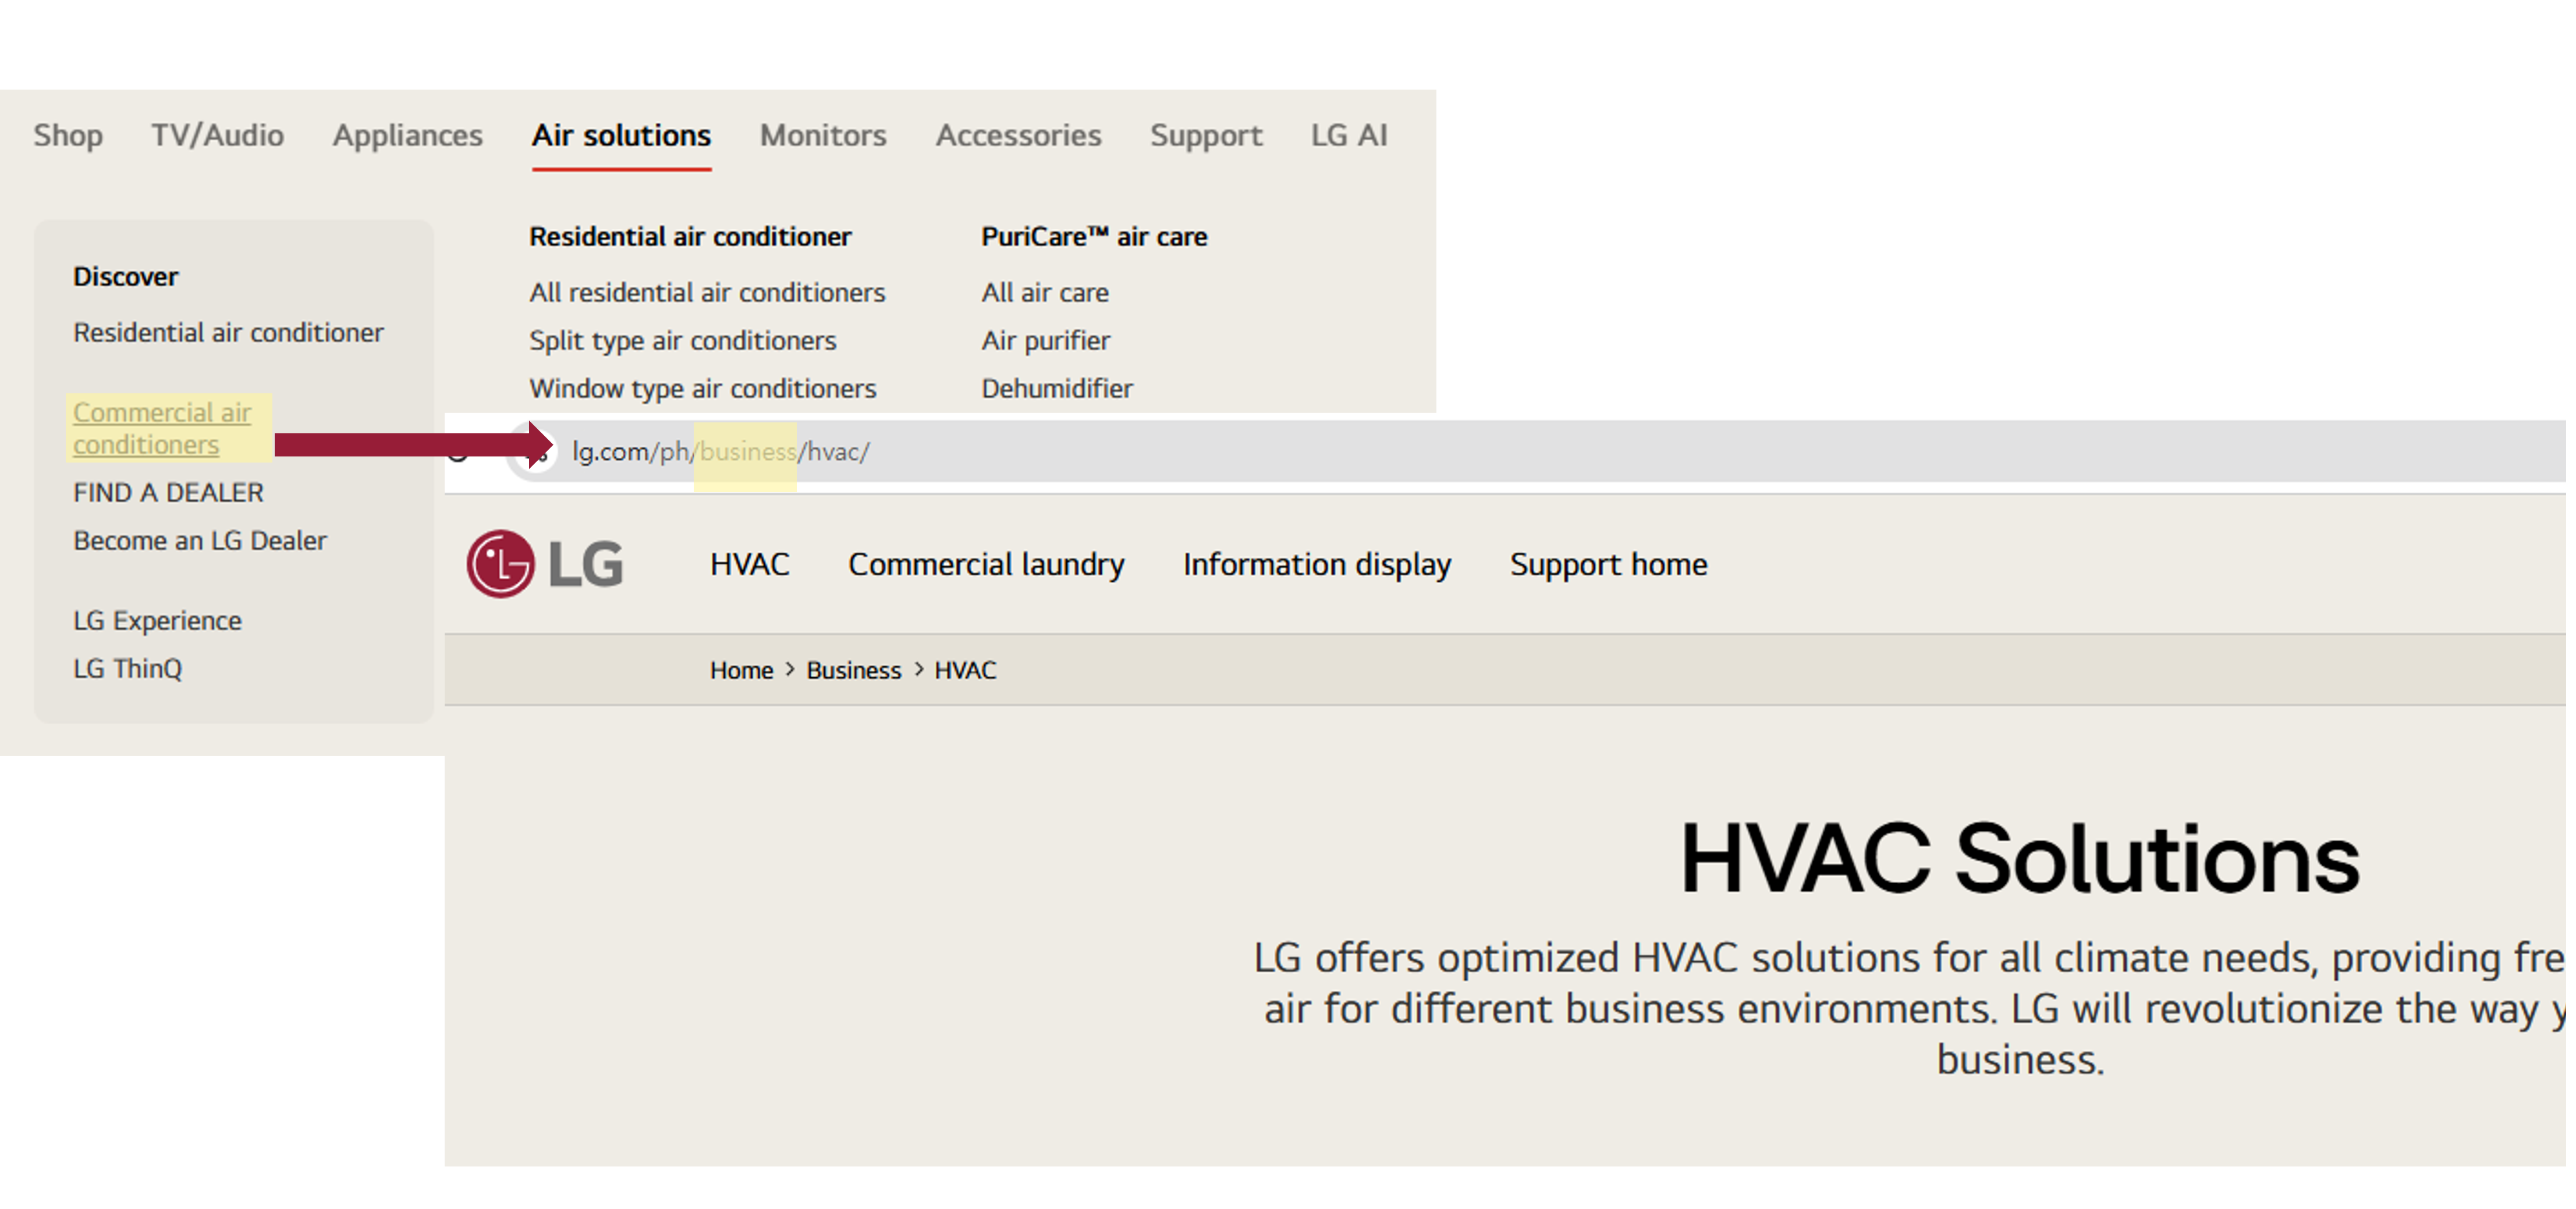Click Home in the breadcrumb

(741, 670)
